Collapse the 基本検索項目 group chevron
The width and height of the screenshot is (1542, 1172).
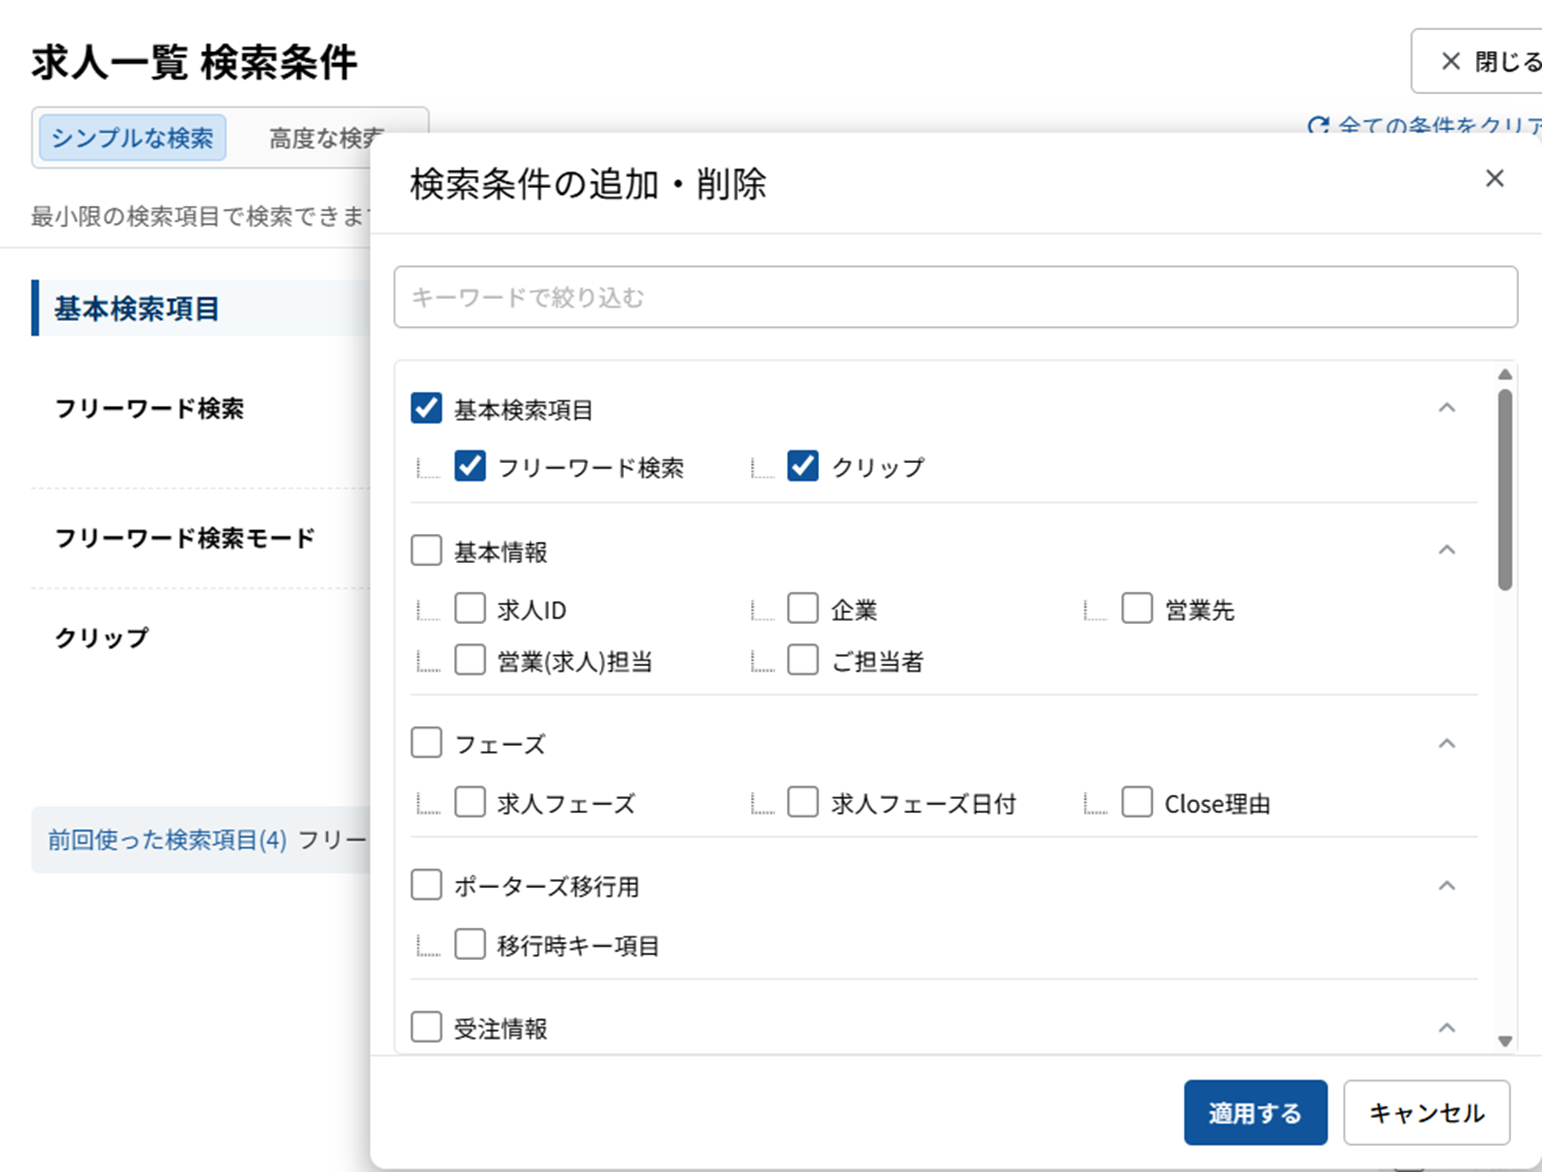click(1446, 408)
